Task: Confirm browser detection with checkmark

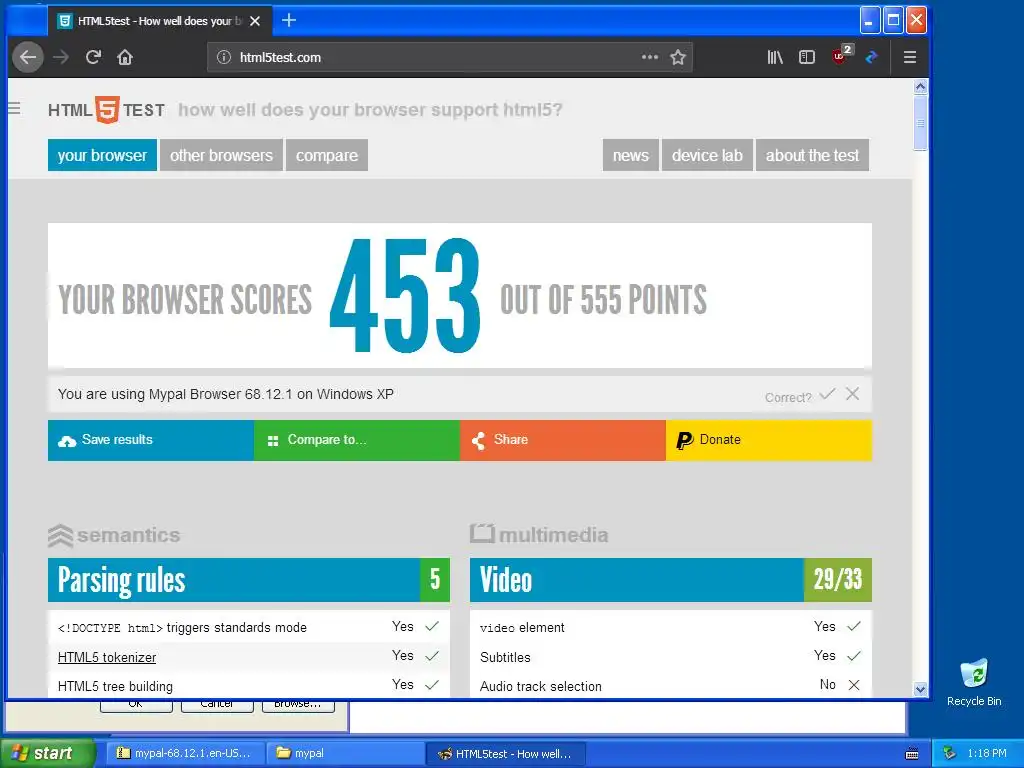Action: pyautogui.click(x=827, y=394)
